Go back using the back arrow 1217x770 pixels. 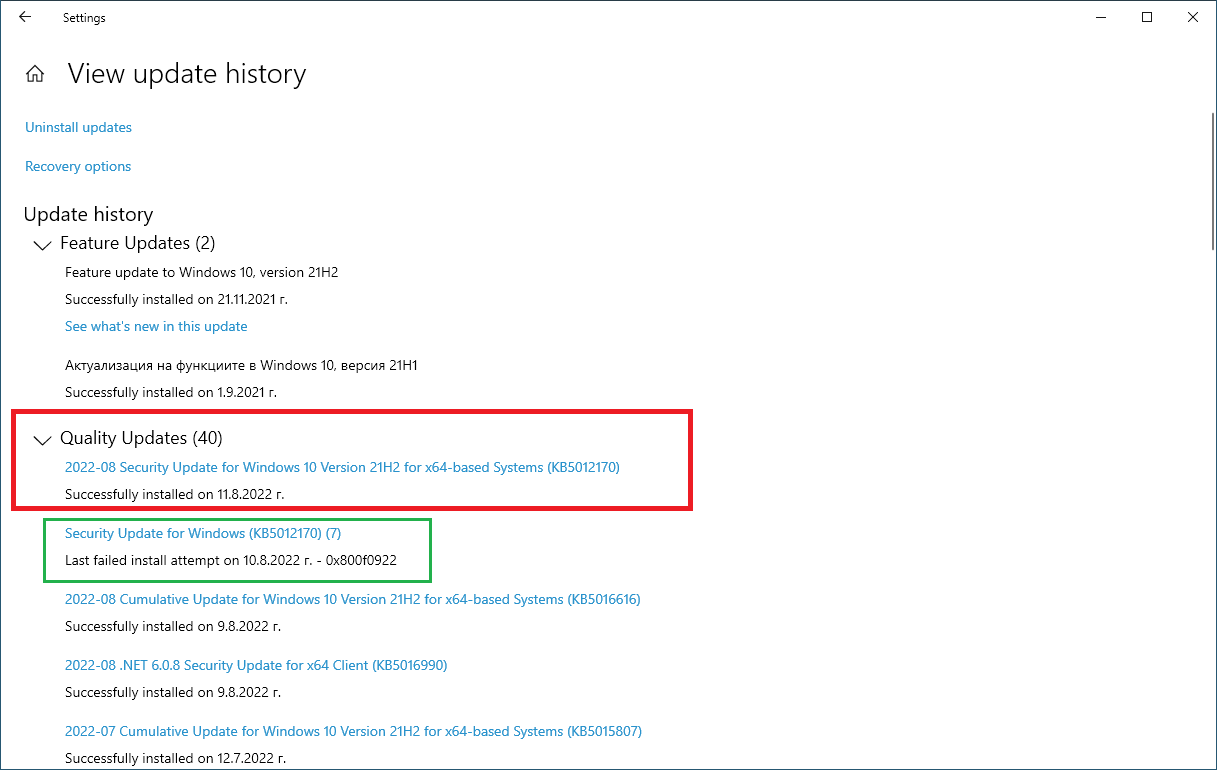pyautogui.click(x=25, y=17)
